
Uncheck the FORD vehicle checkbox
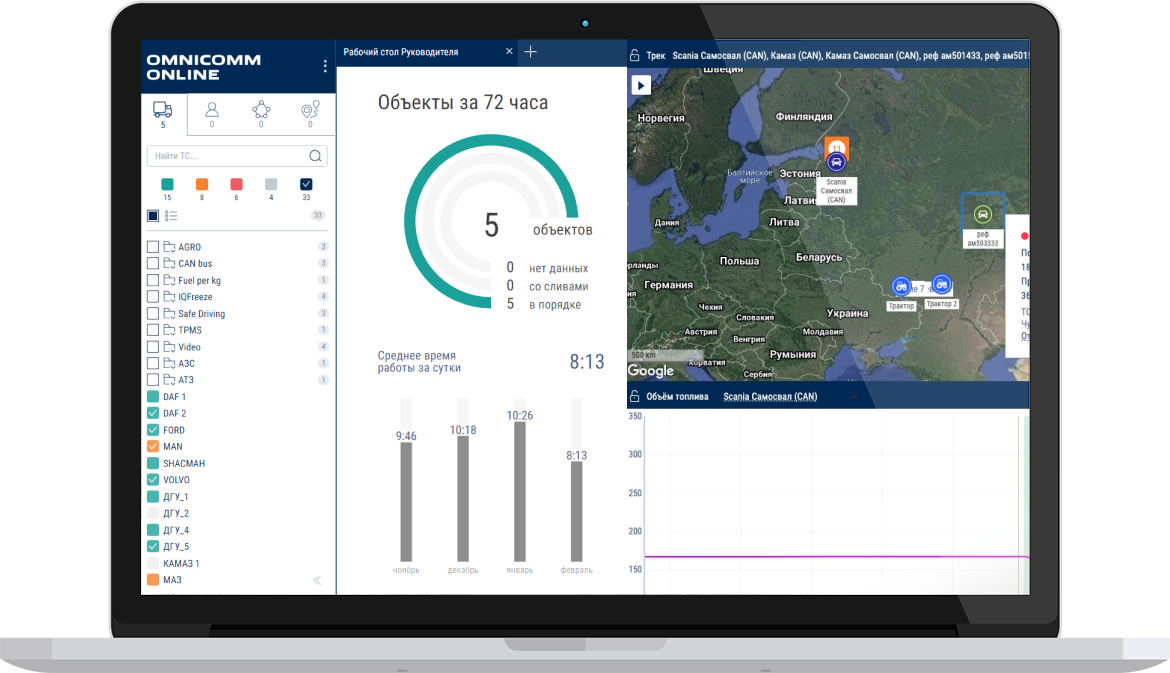[x=153, y=430]
